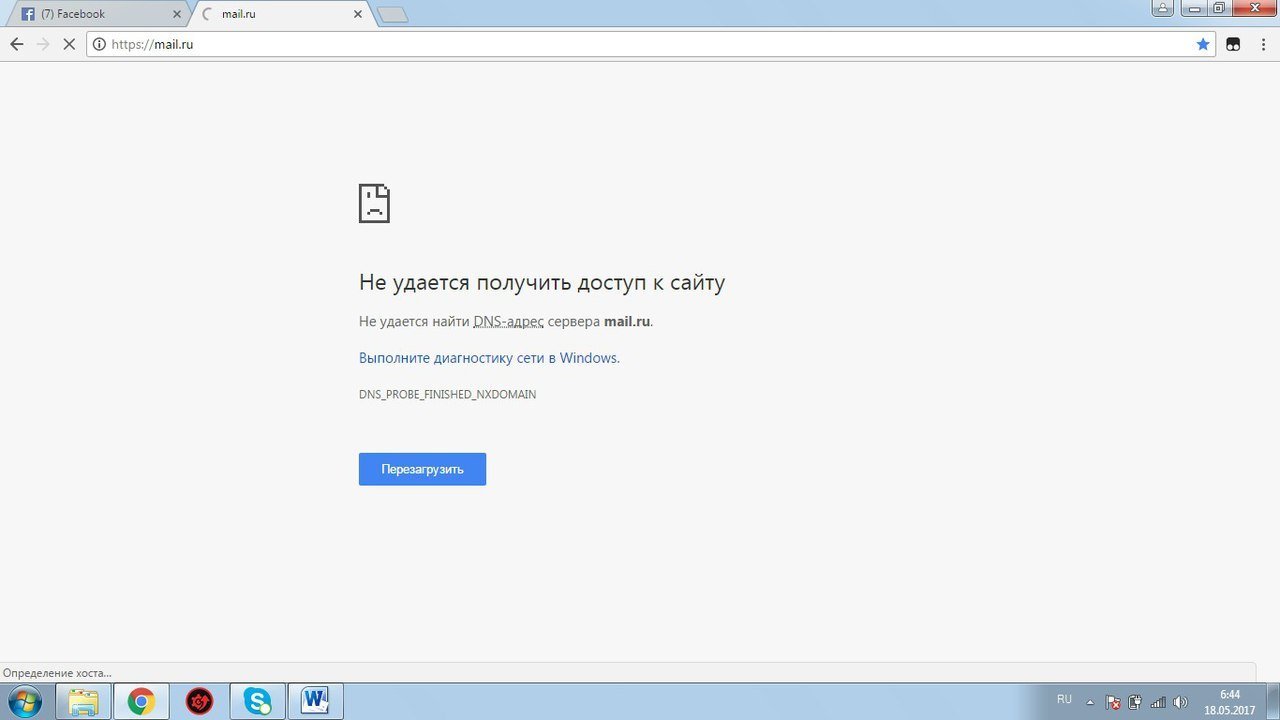Switch to the Facebook tab
The image size is (1280, 720).
point(95,14)
